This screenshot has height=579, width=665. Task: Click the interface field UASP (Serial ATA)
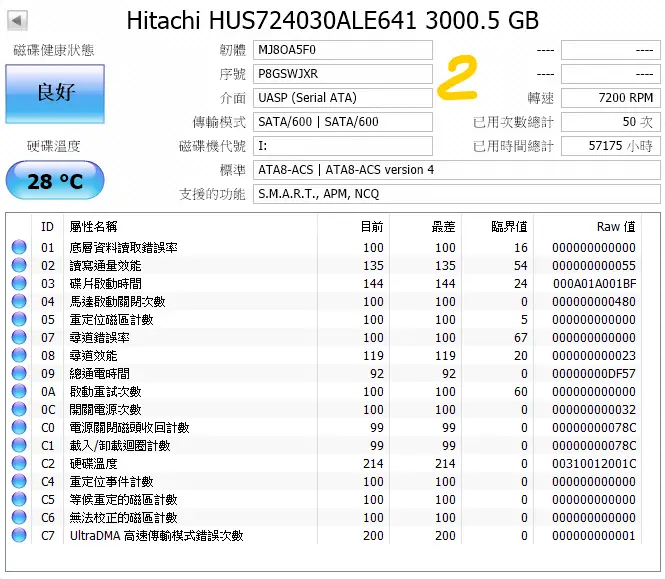343,98
